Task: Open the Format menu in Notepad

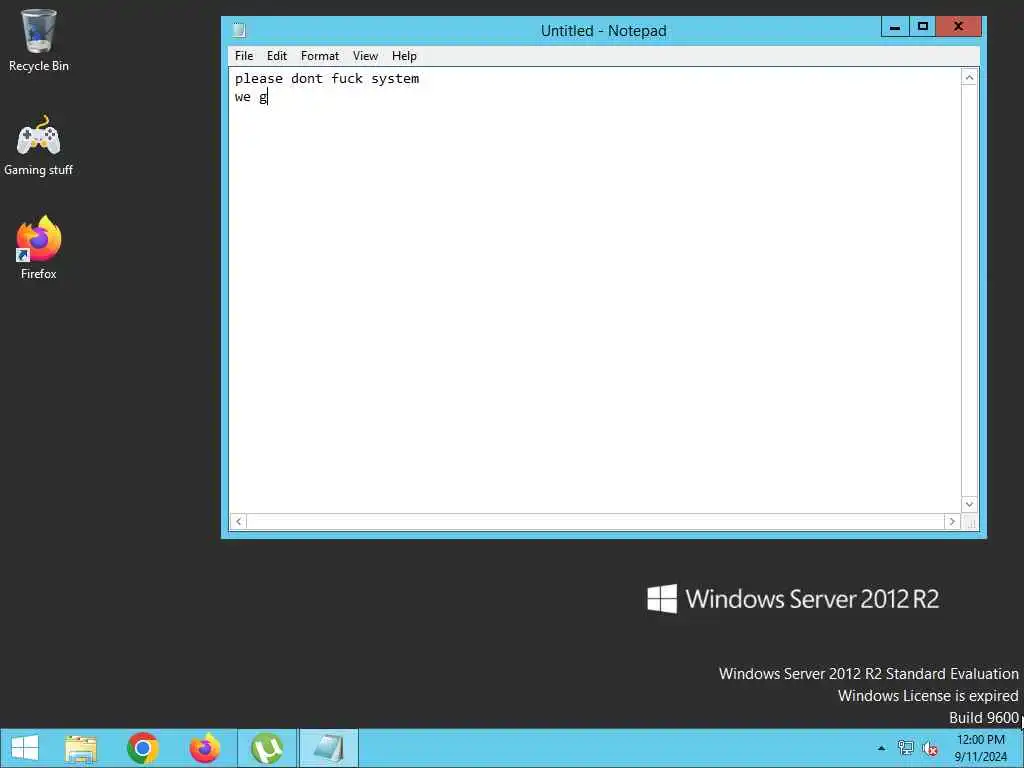Action: pos(319,56)
